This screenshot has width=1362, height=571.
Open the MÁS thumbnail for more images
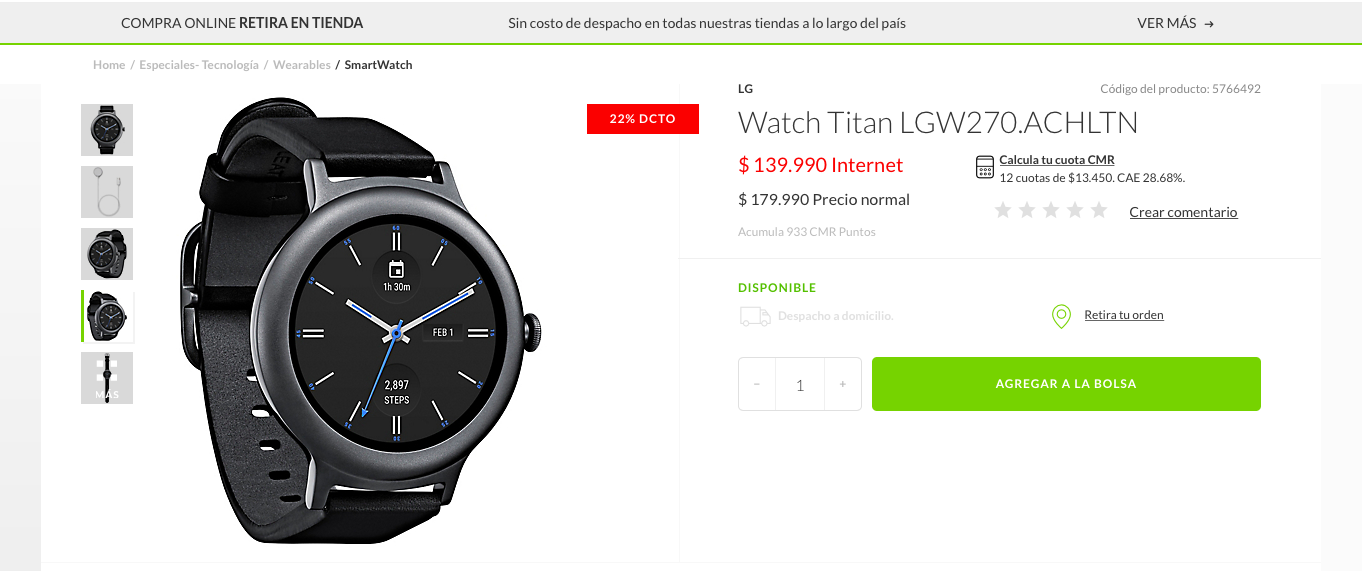(107, 378)
